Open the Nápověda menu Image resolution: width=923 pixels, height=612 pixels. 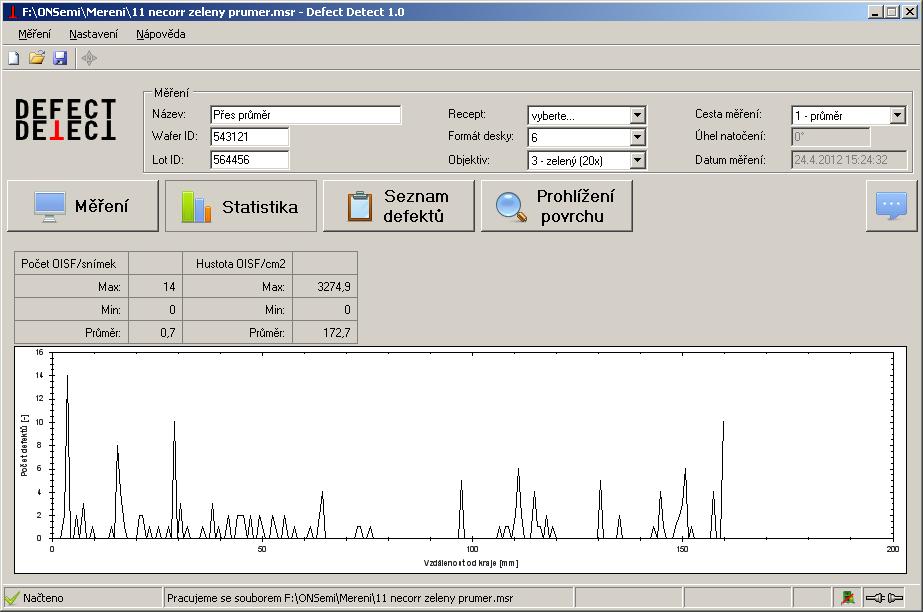(161, 34)
